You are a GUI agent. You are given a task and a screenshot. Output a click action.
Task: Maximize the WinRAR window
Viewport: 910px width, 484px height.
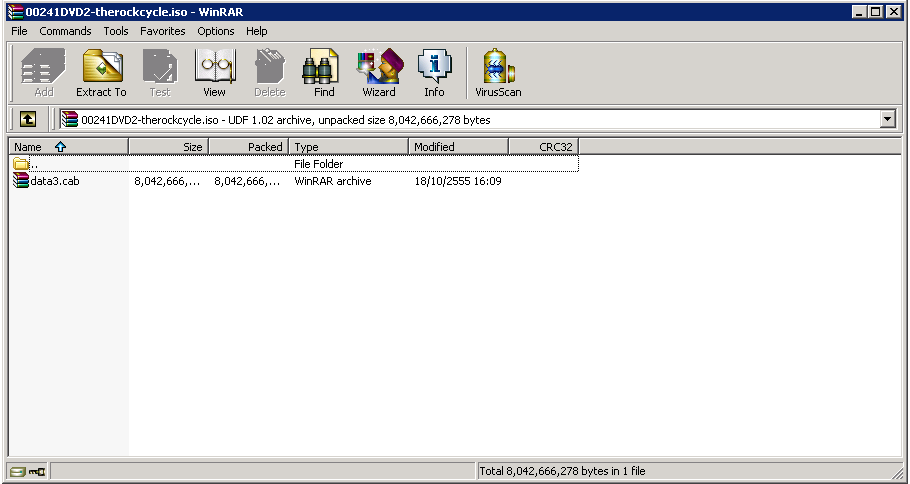tap(875, 12)
